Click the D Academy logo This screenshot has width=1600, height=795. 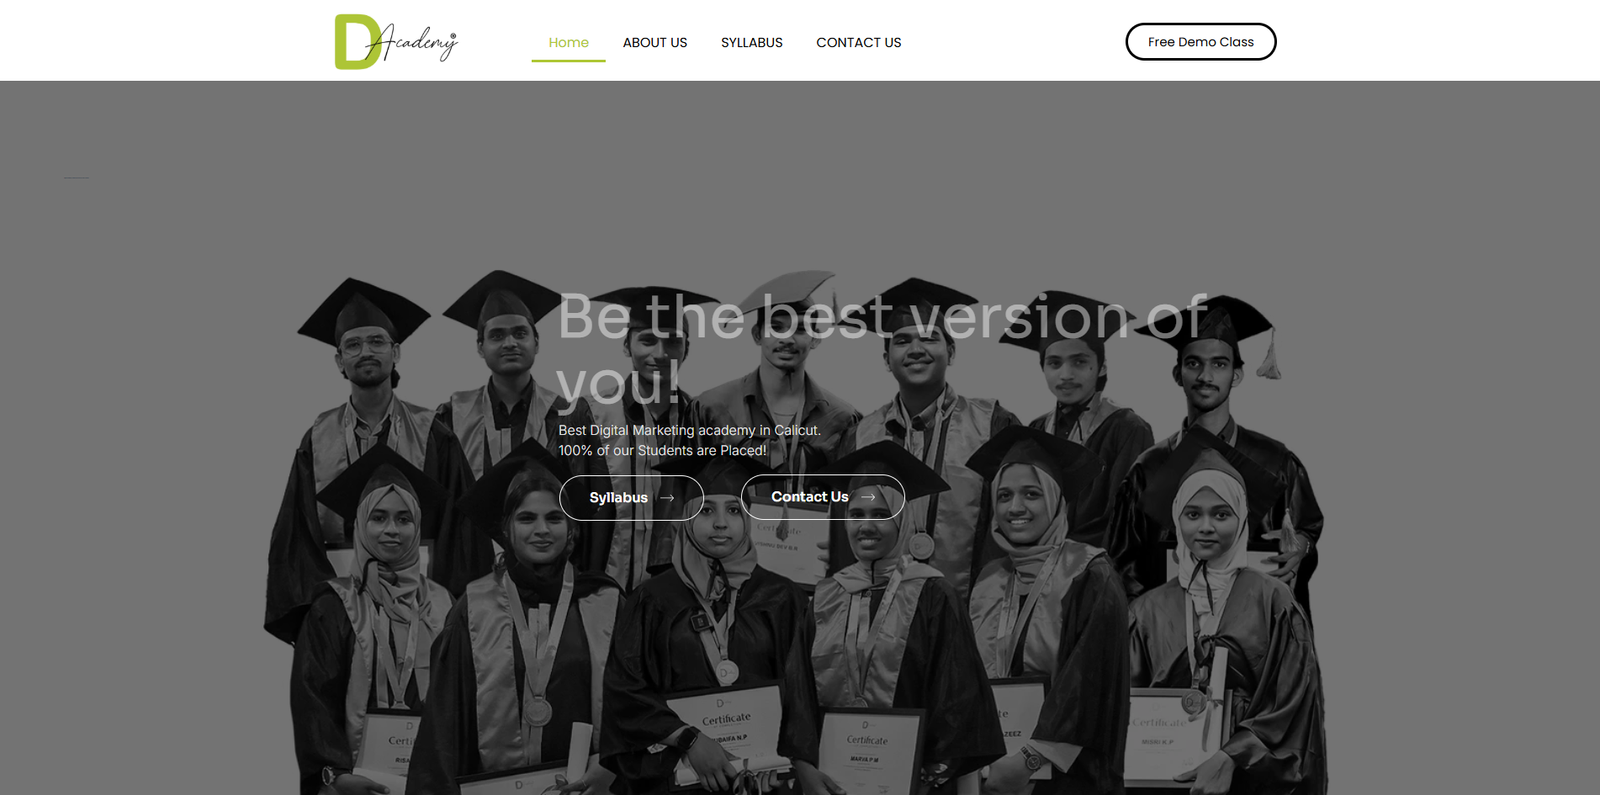pyautogui.click(x=396, y=41)
